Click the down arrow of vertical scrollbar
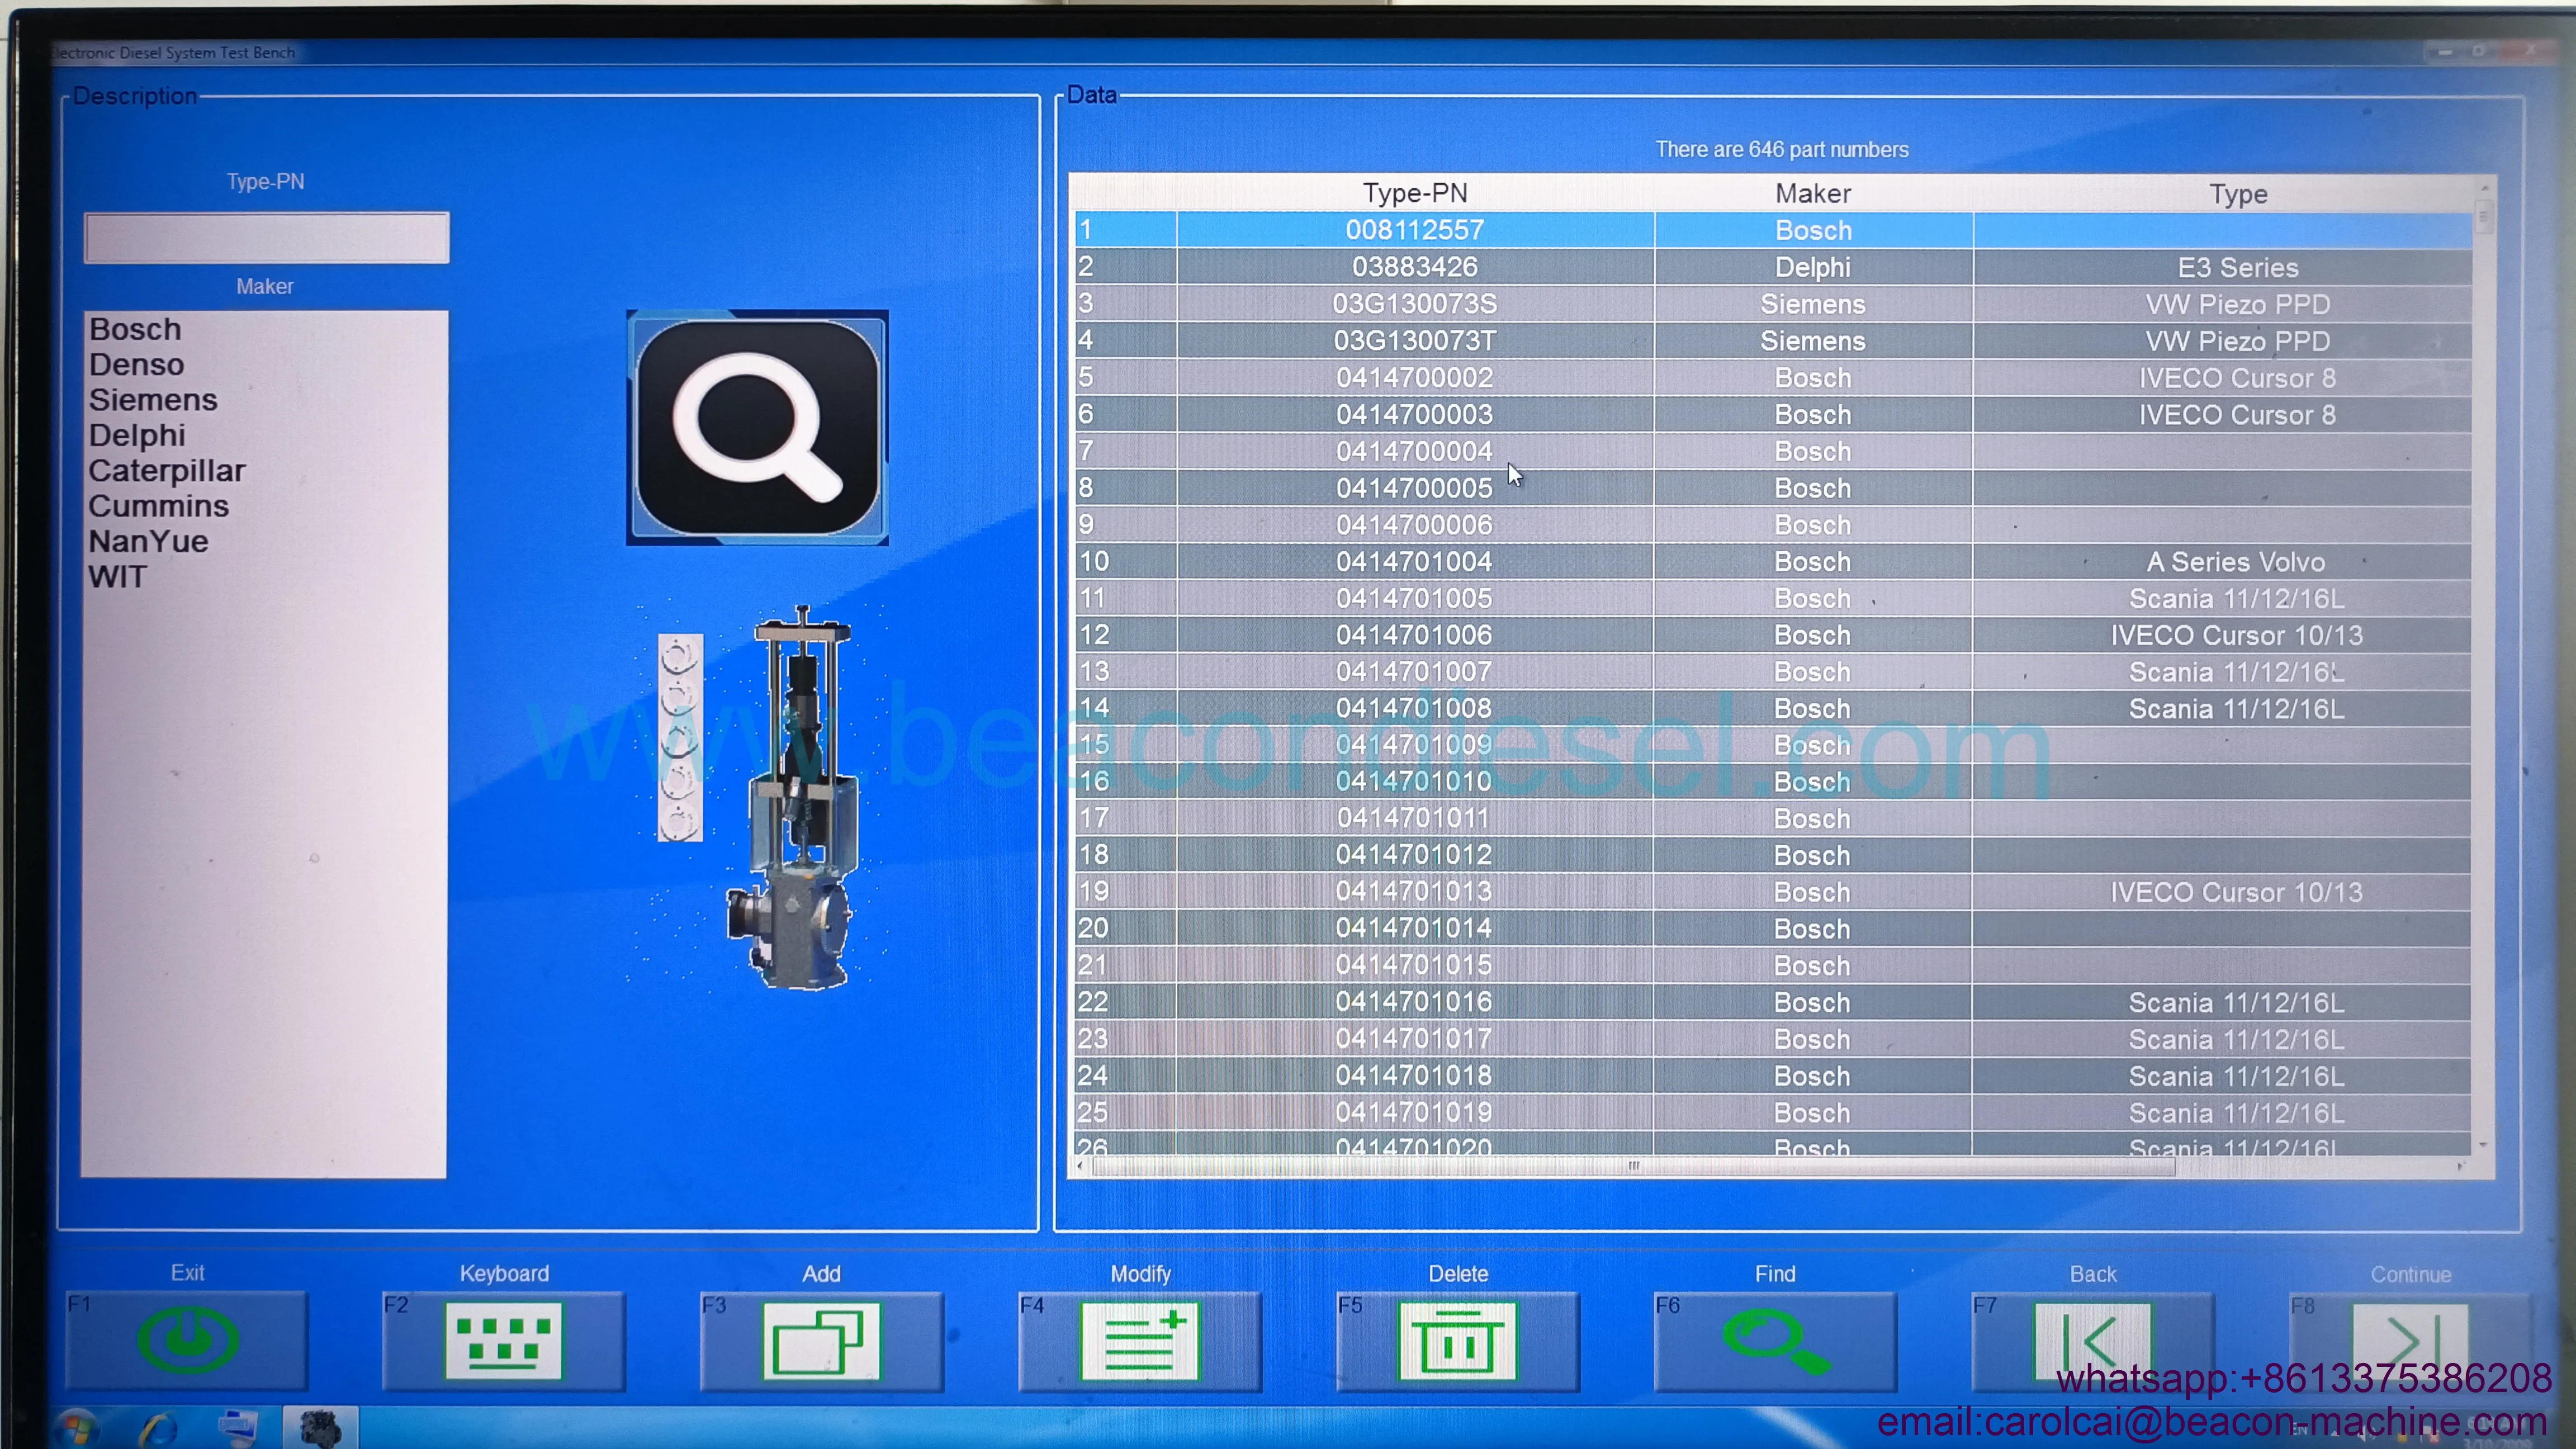This screenshot has height=1449, width=2576. (x=2484, y=1144)
